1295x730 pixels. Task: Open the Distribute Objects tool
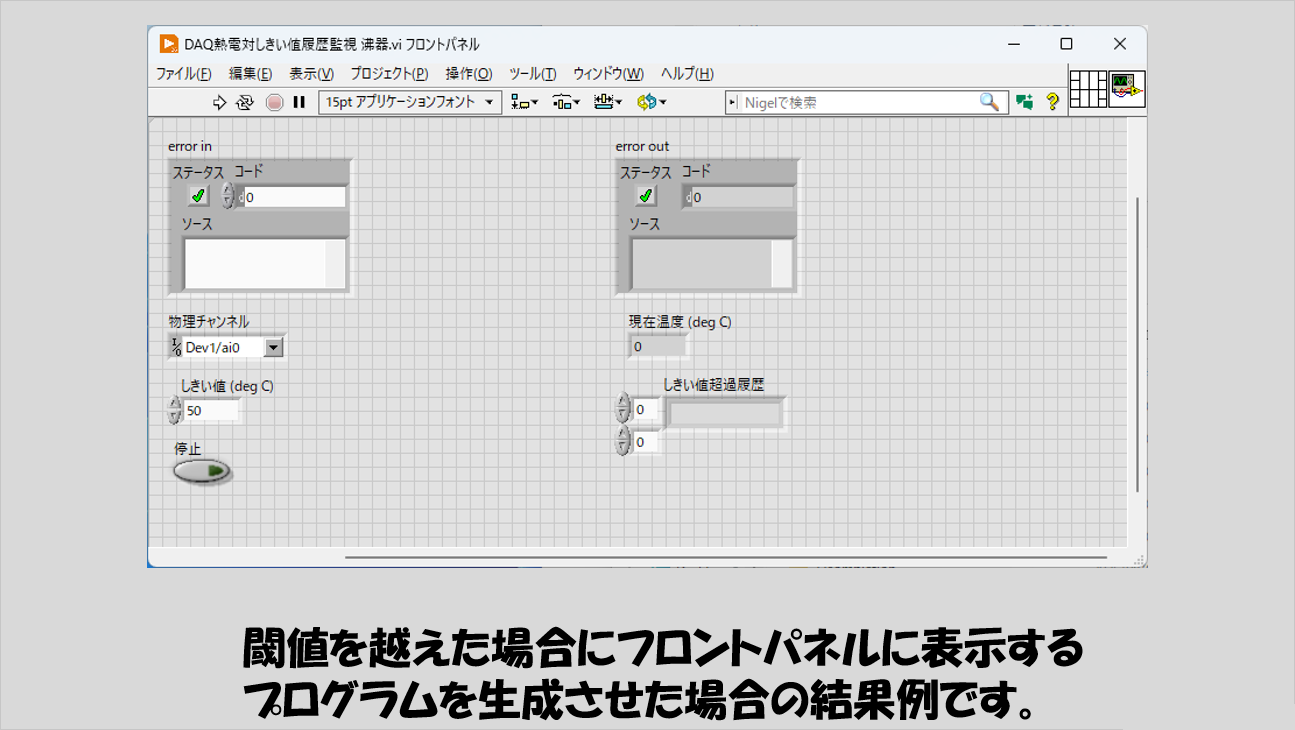pos(566,102)
